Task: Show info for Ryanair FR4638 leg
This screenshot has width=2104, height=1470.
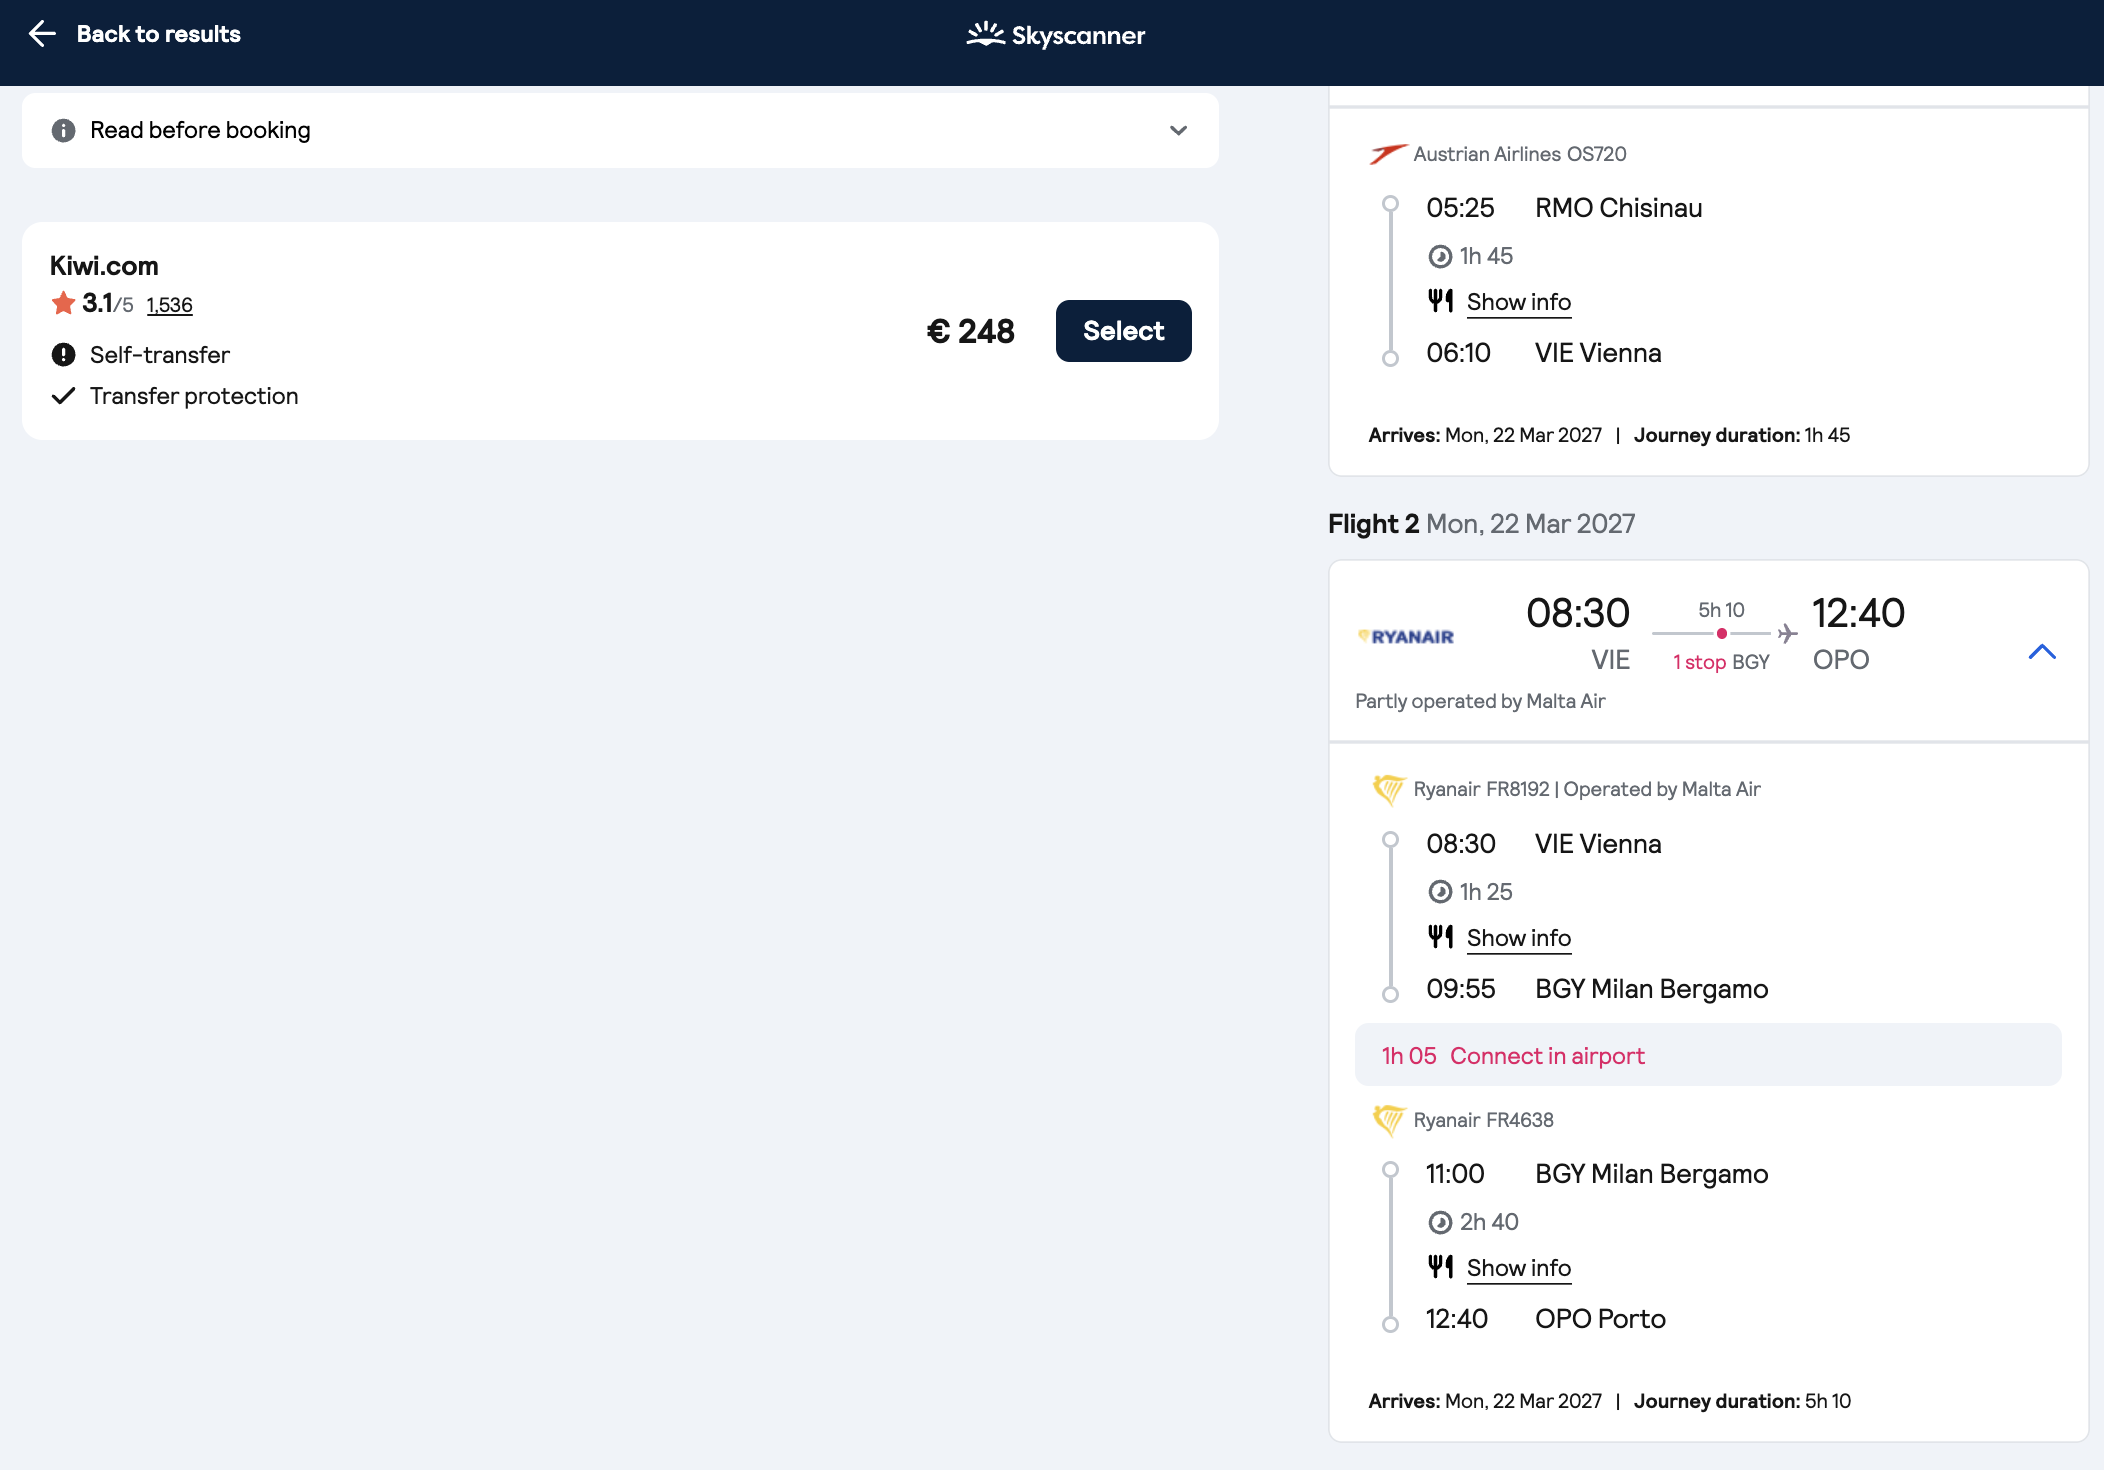Action: click(x=1518, y=1268)
